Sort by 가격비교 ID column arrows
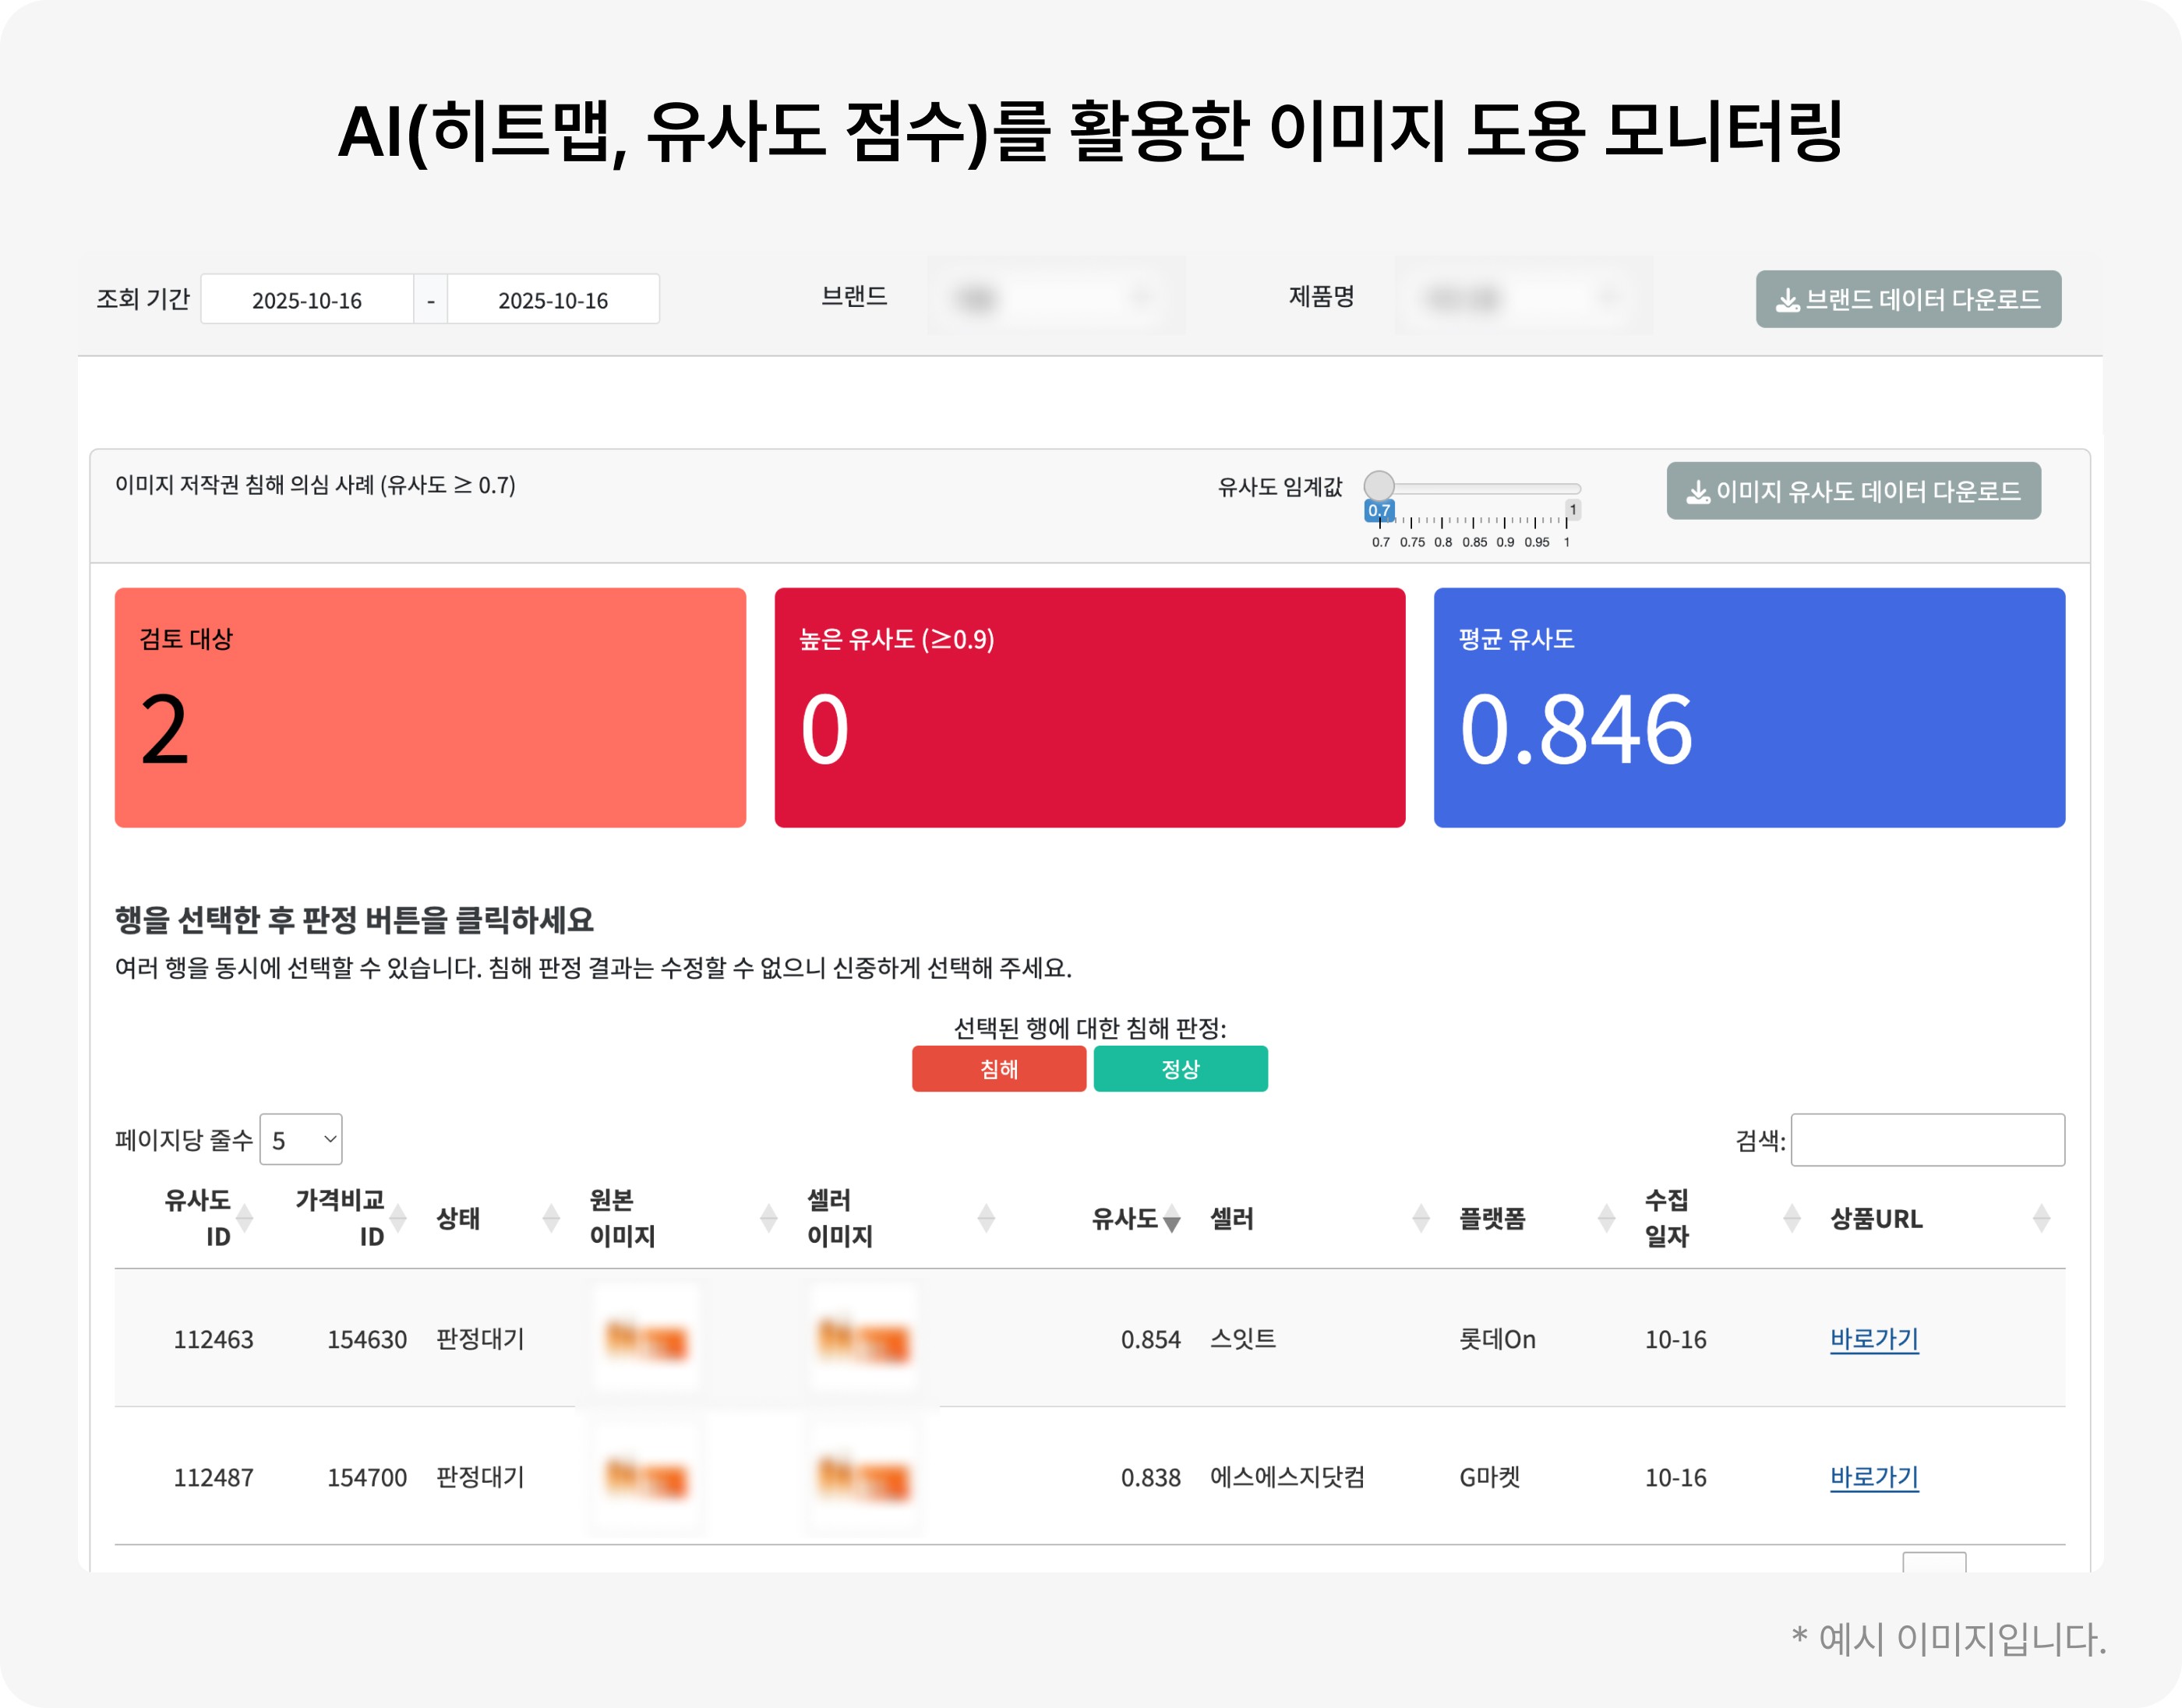The width and height of the screenshot is (2182, 1708). (398, 1218)
